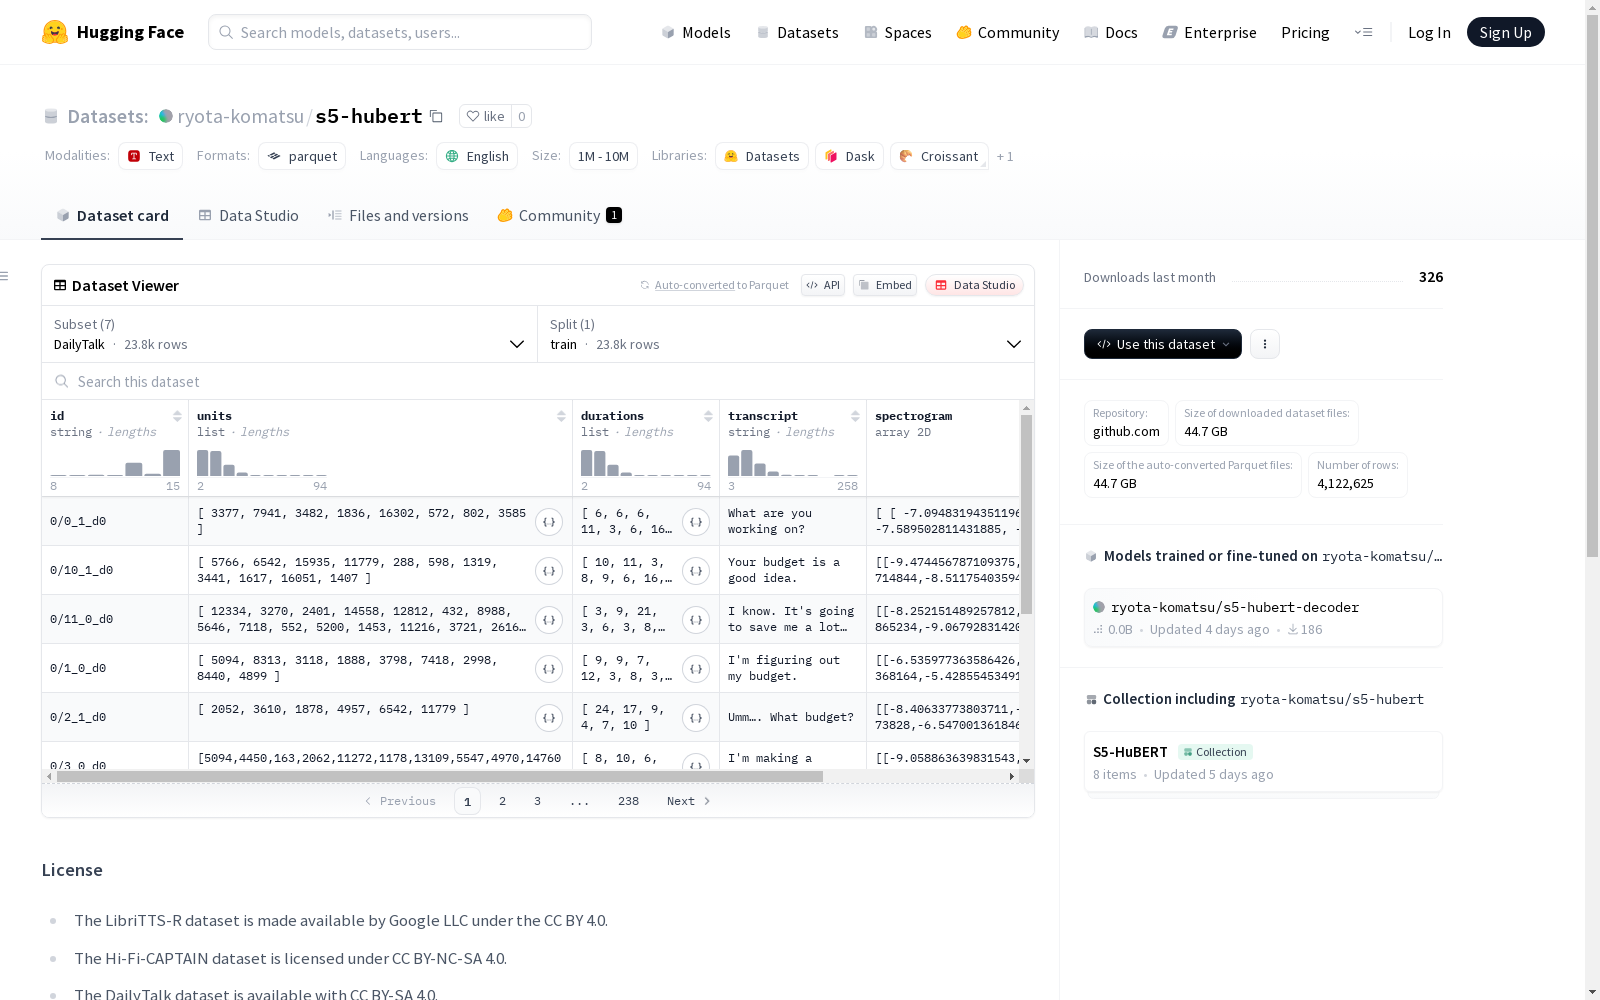The image size is (1600, 1000).
Task: Go to page 2 of the dataset
Action: click(502, 801)
